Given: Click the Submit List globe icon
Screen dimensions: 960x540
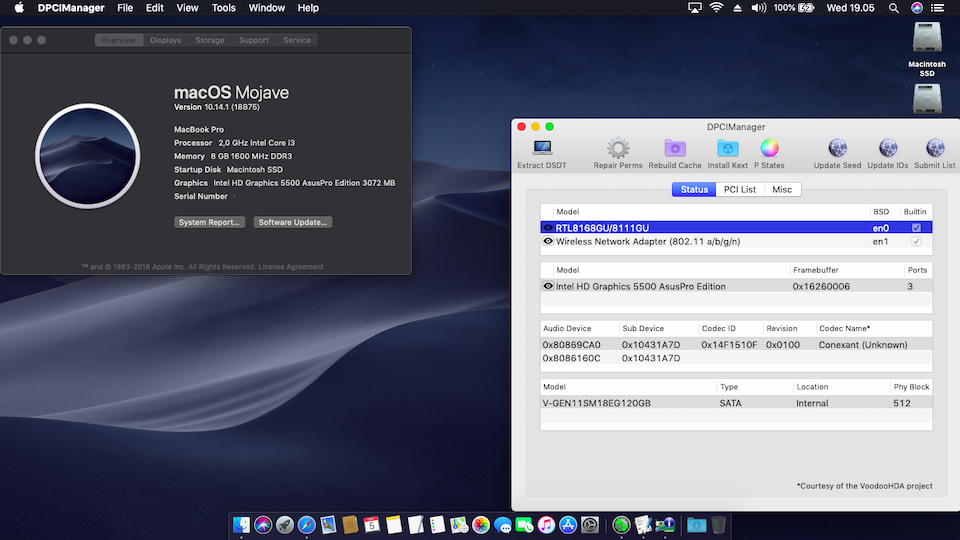Looking at the screenshot, I should (x=934, y=148).
